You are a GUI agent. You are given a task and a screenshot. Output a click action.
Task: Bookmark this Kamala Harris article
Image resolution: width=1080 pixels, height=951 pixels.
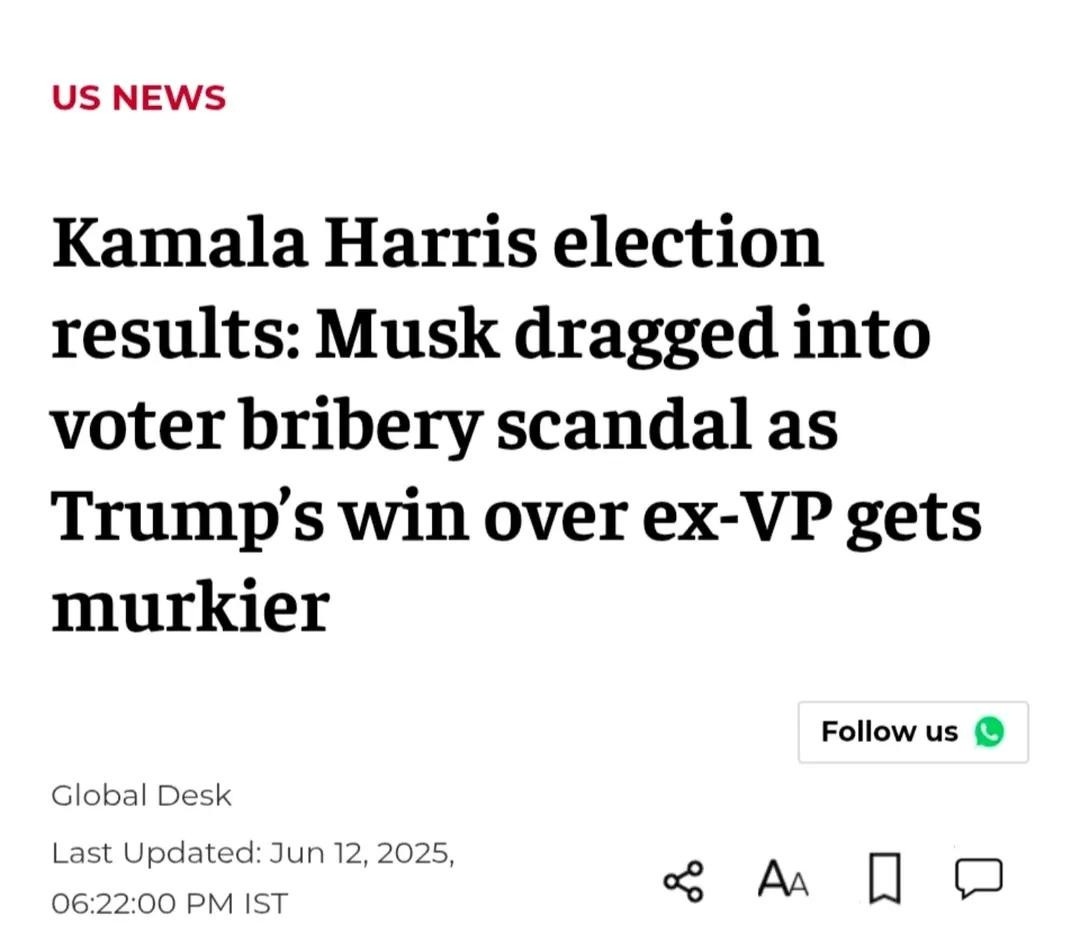click(884, 878)
